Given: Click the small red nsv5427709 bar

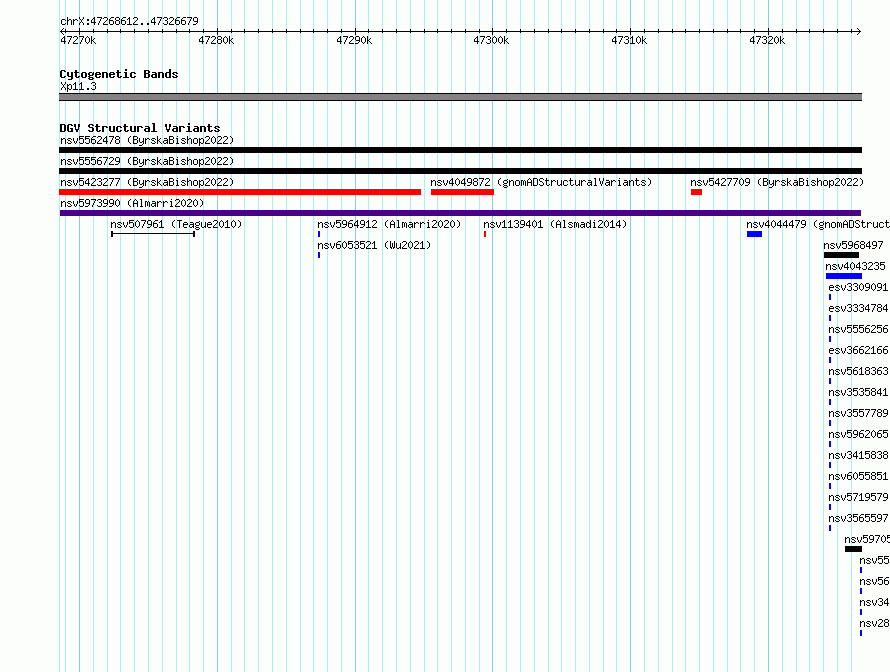Looking at the screenshot, I should [x=696, y=192].
